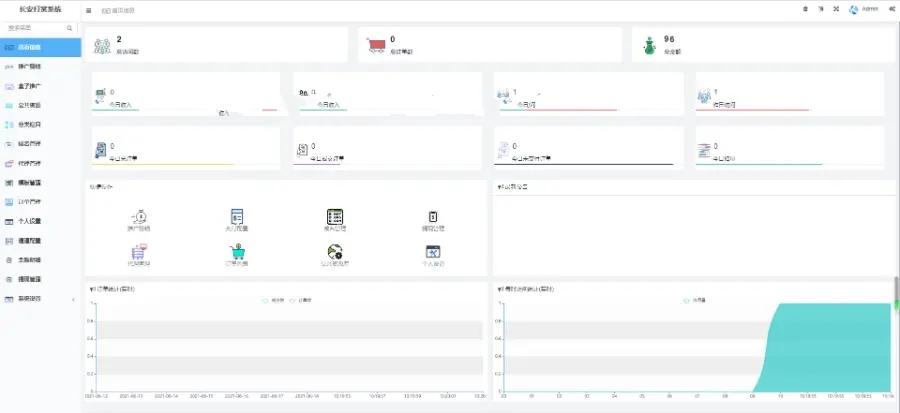Open the globe with gear shortcut icon

[335, 252]
